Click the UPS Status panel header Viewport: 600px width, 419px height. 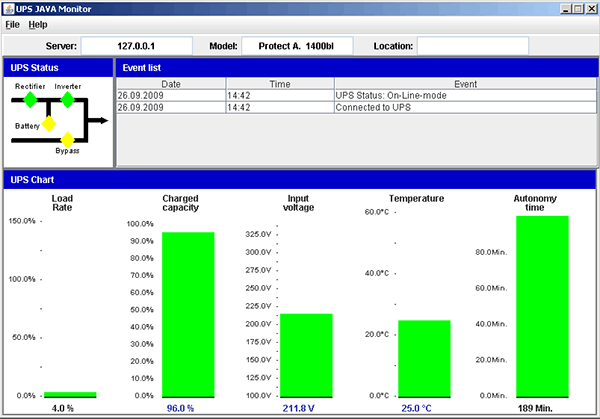coord(58,68)
